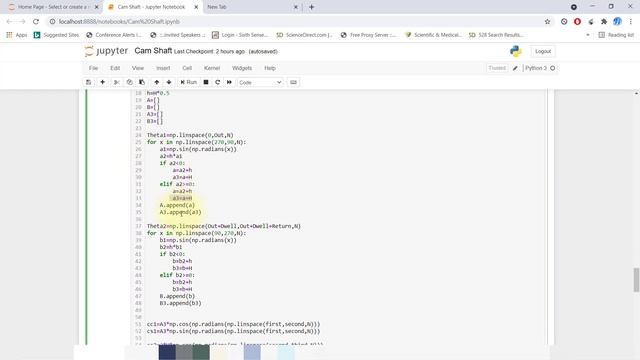Screen dimensions: 640x360
Task: Open Conference Alerts bookmark
Action: click(x=114, y=35)
